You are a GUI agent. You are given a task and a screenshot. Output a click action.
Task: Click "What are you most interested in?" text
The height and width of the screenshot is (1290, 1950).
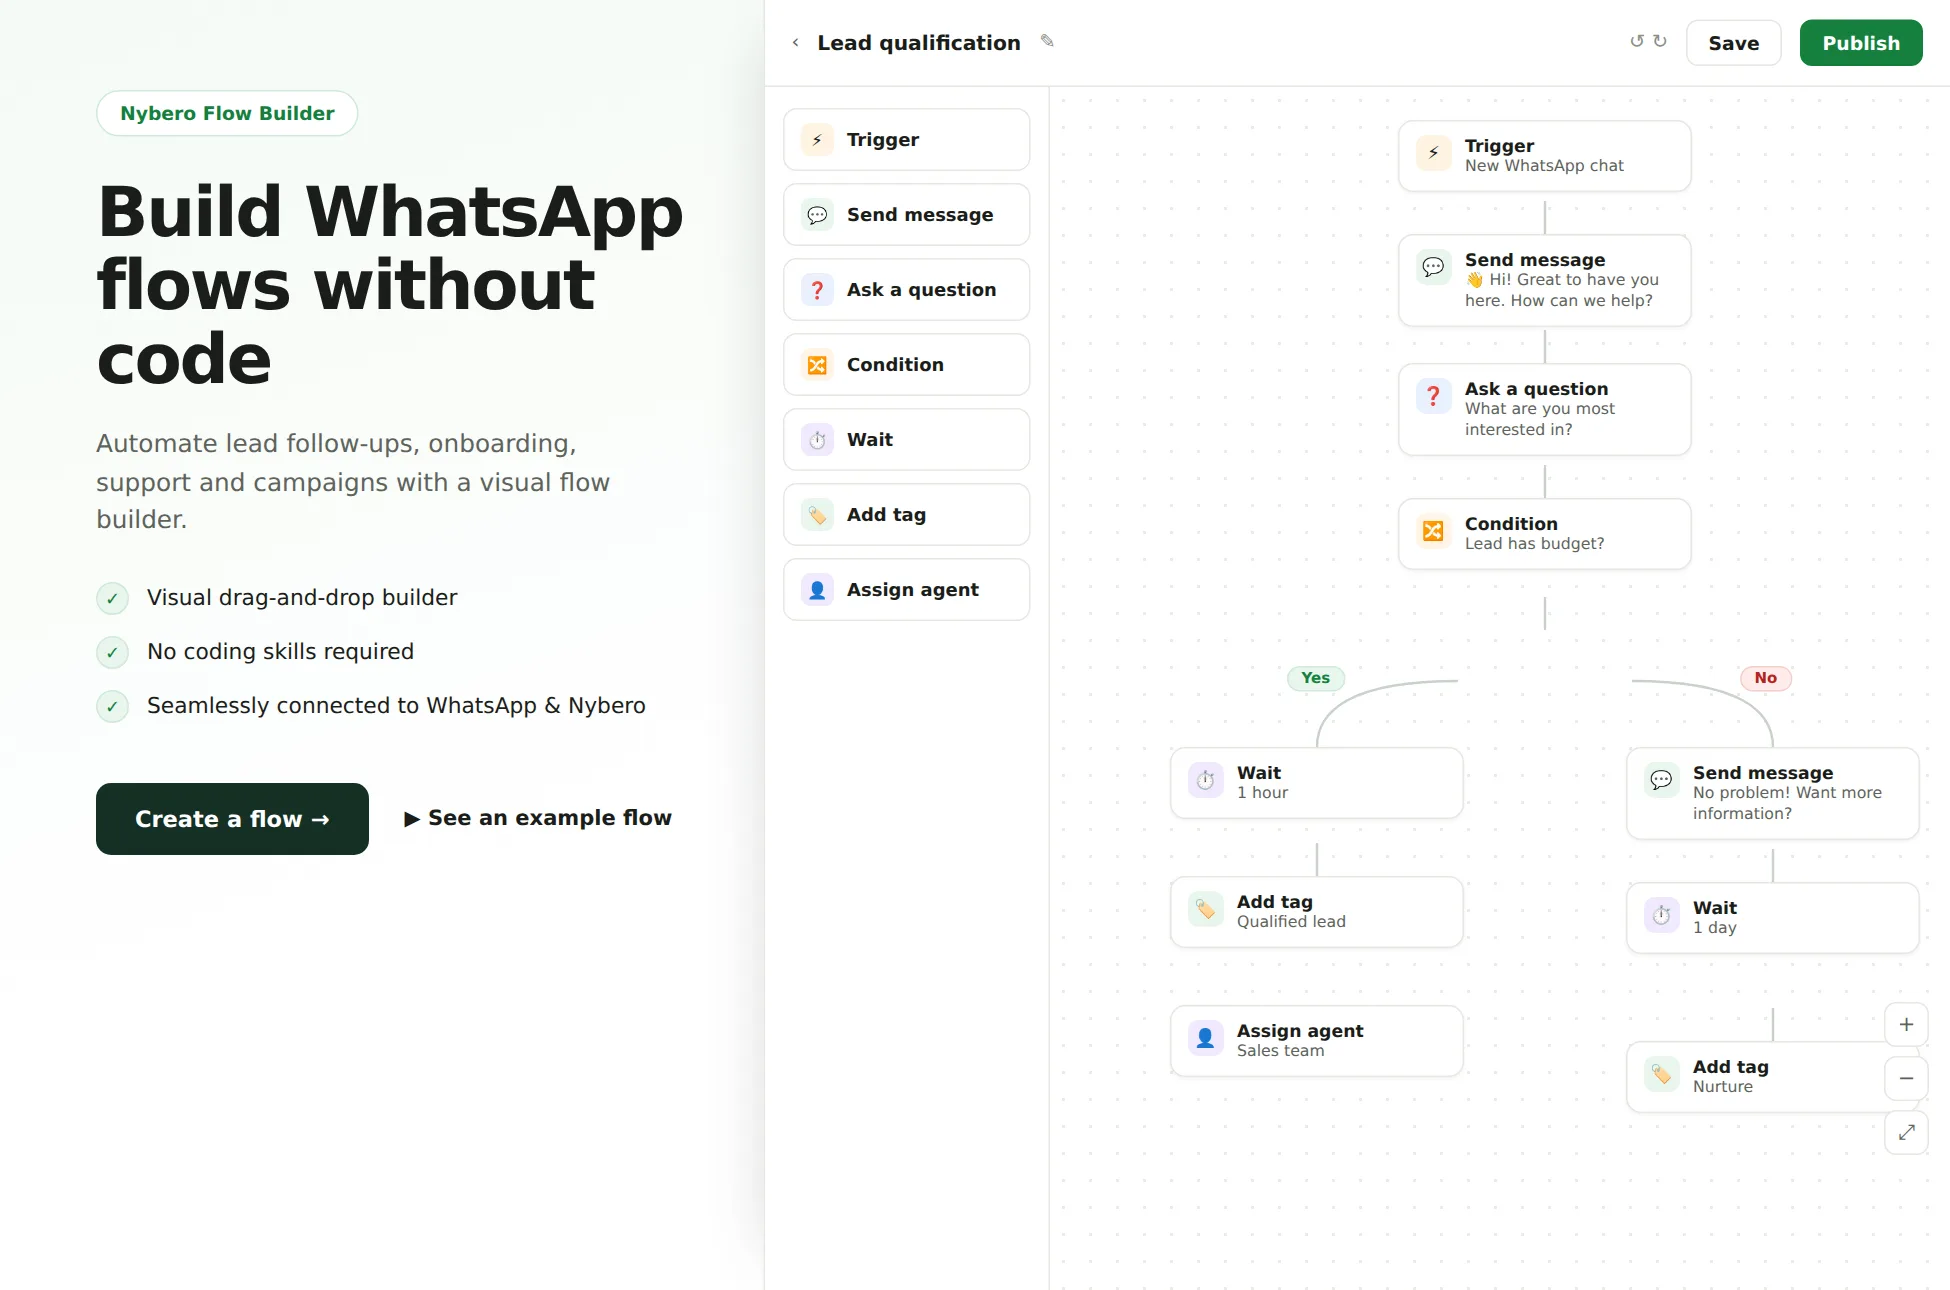(1540, 419)
